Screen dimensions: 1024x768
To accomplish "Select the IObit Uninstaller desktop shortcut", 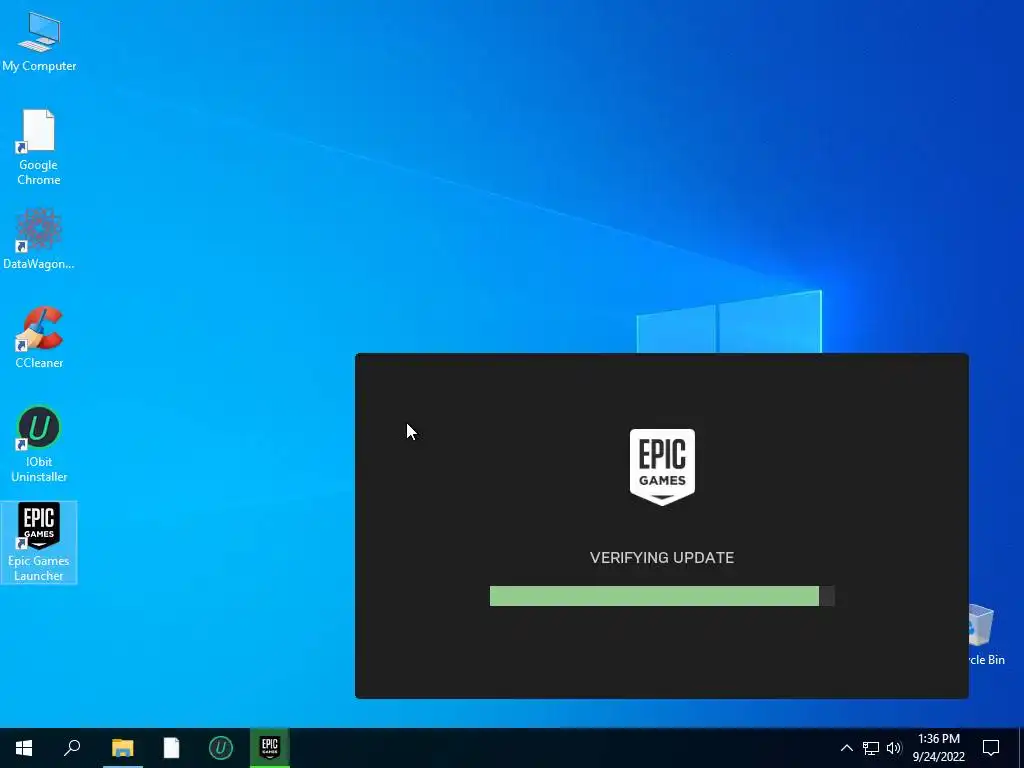I will point(39,445).
